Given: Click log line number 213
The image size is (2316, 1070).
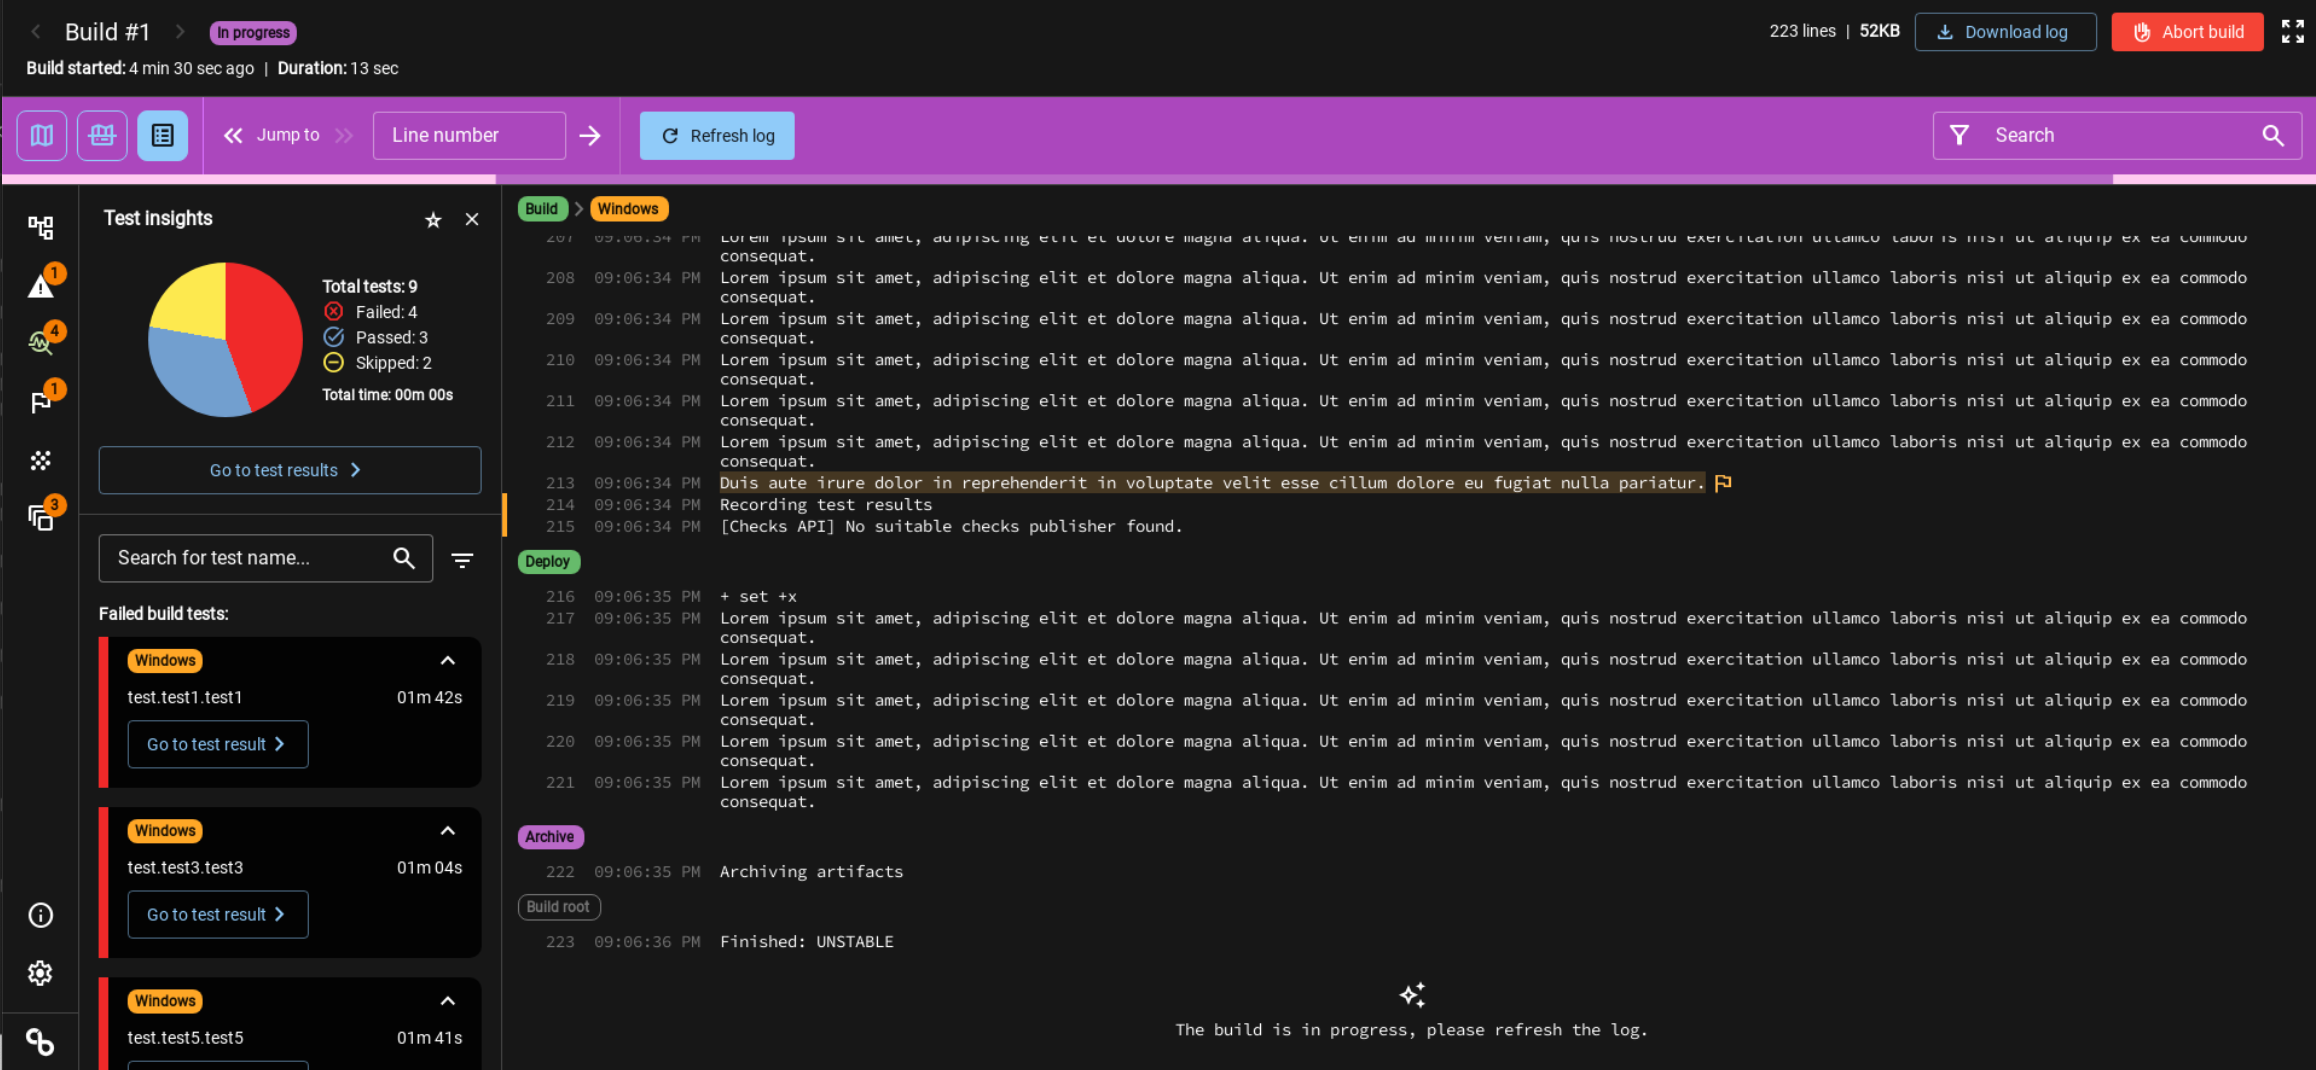Looking at the screenshot, I should coord(560,483).
